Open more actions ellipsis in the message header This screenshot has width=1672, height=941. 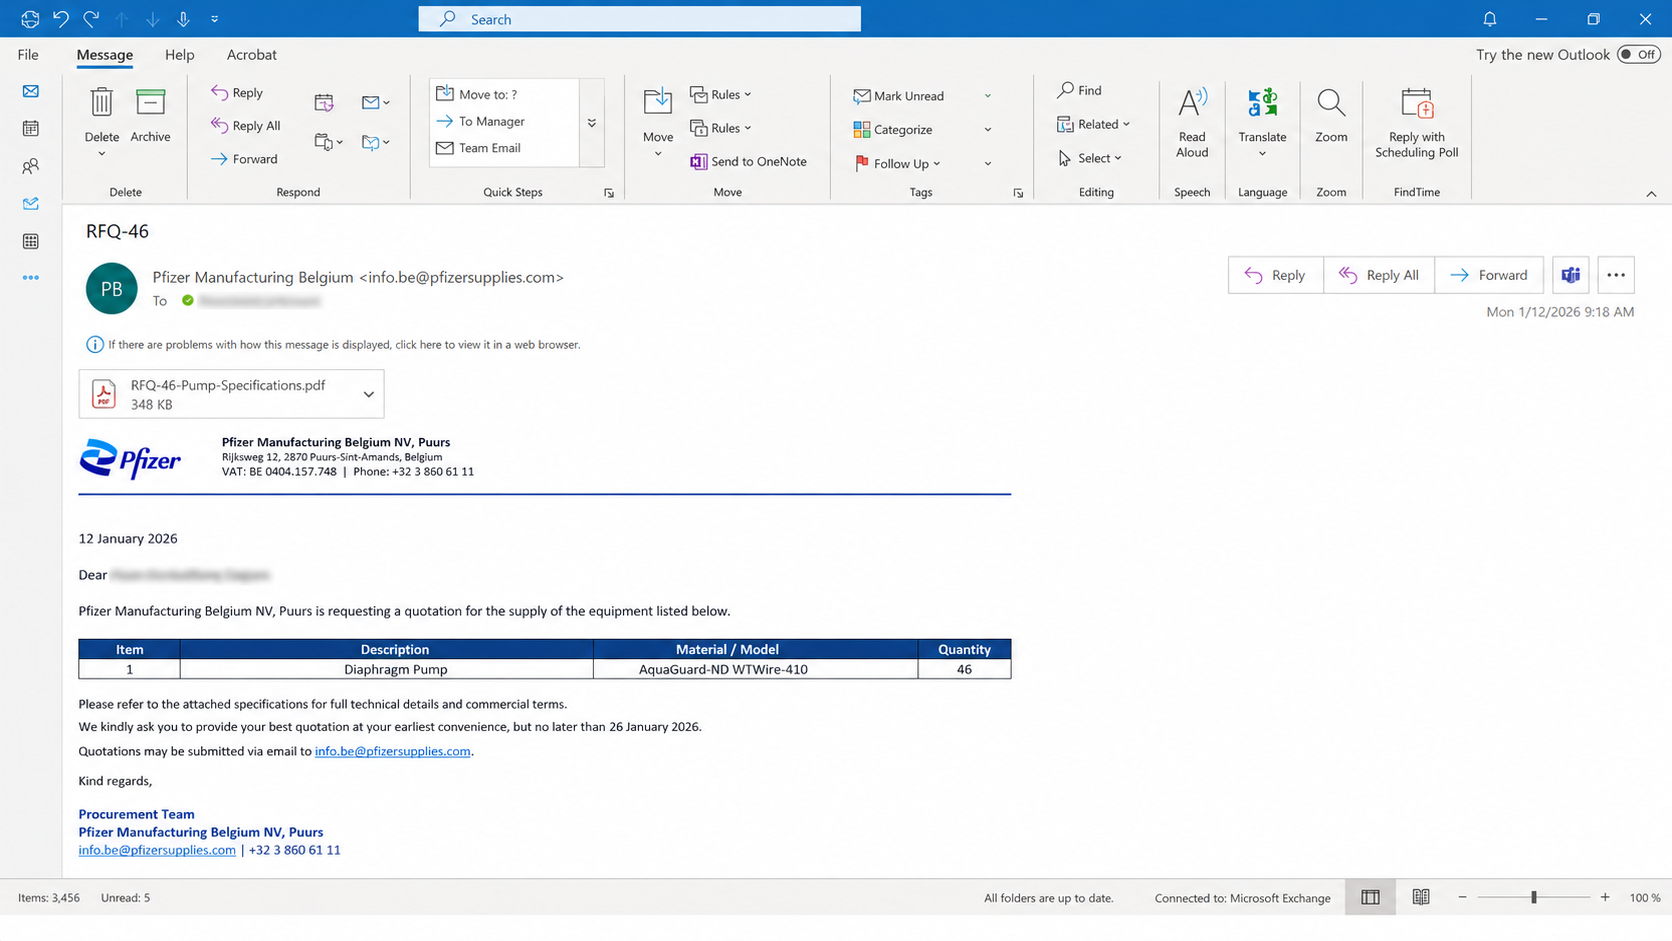pos(1616,275)
